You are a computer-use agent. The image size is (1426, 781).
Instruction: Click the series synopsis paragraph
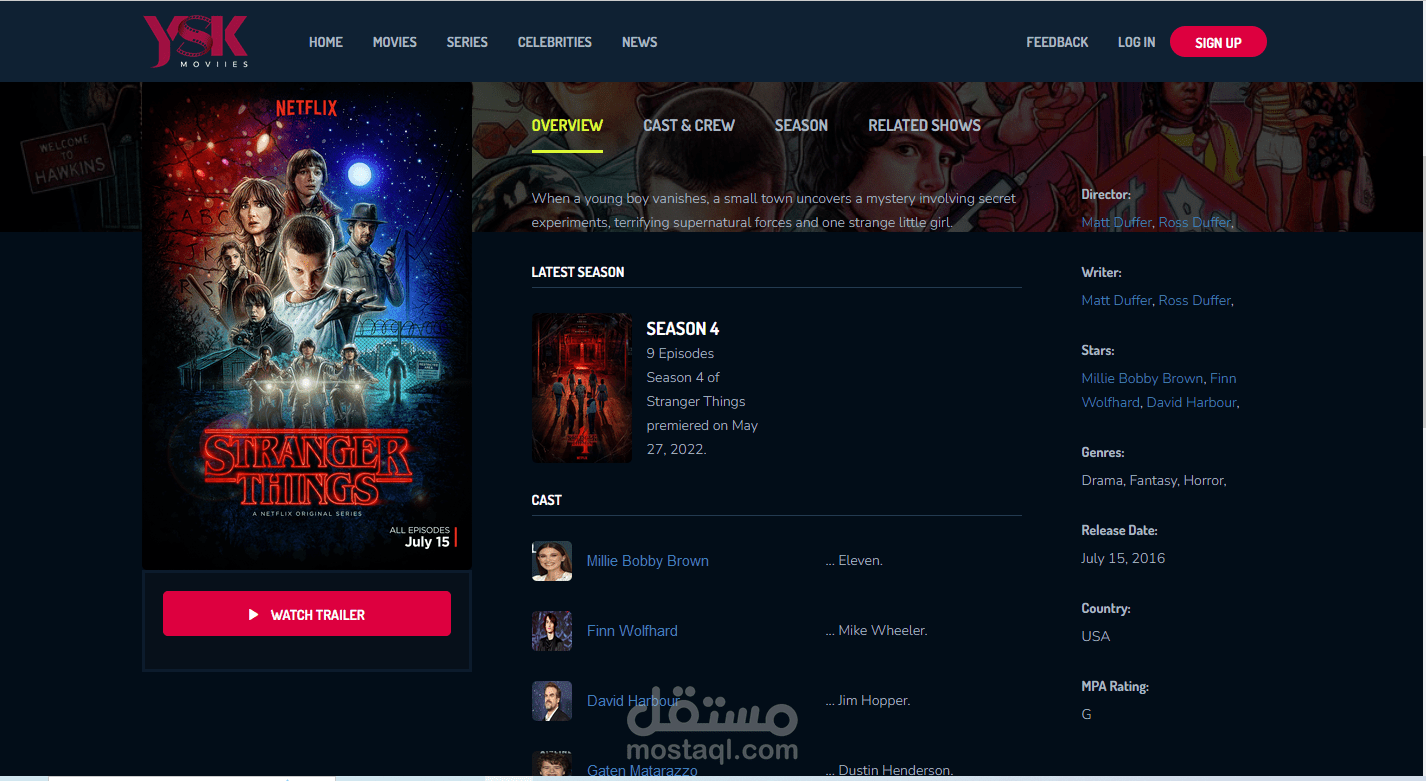(x=774, y=210)
